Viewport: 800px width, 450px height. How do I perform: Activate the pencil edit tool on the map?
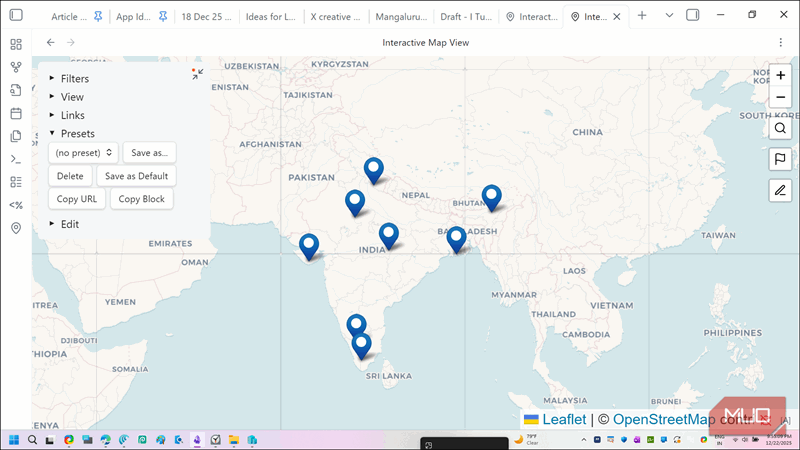(781, 190)
